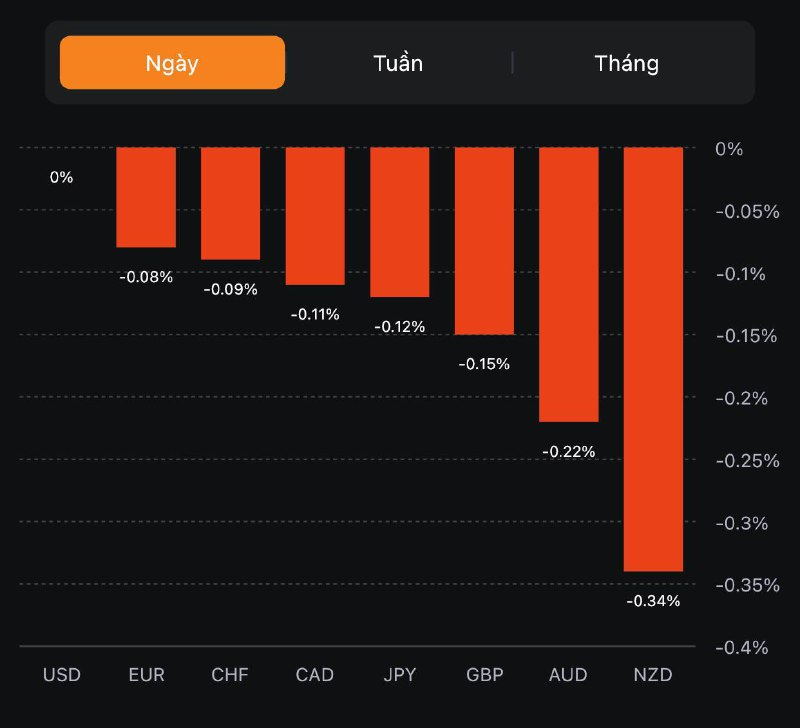Image resolution: width=800 pixels, height=728 pixels.
Task: Click the NZD currency label
Action: [x=653, y=675]
